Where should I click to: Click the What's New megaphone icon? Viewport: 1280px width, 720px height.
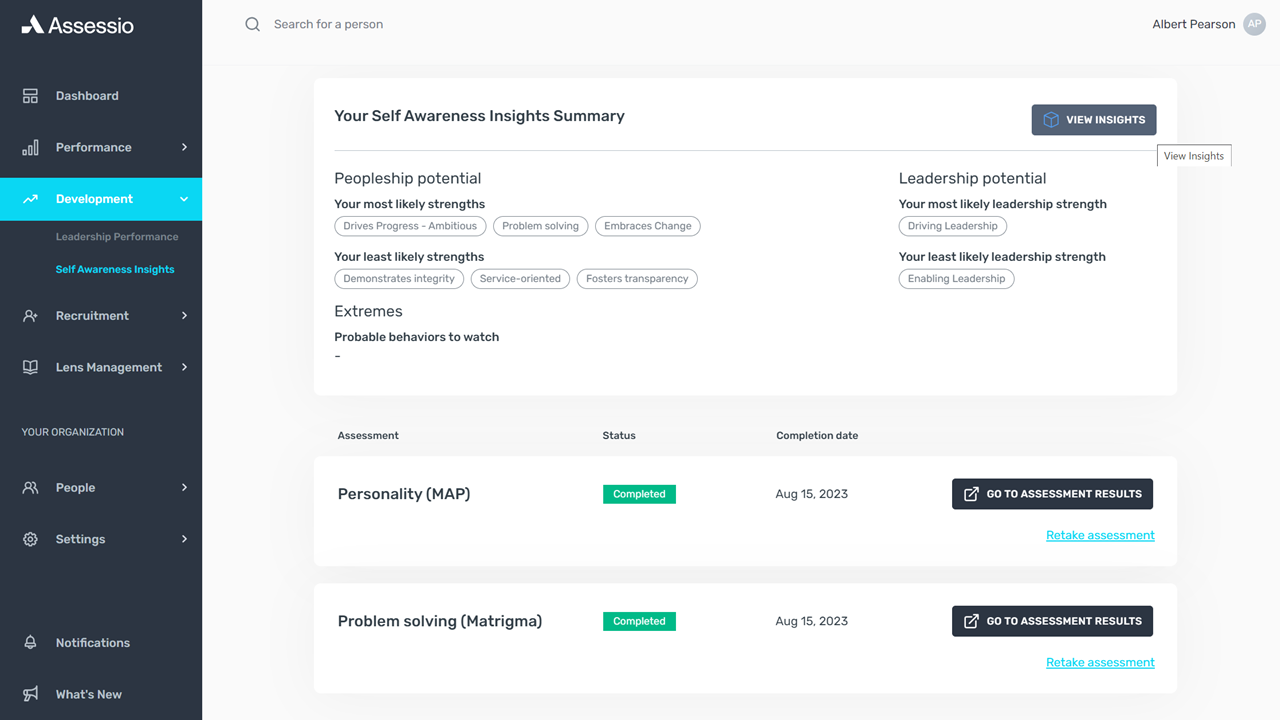(30, 694)
